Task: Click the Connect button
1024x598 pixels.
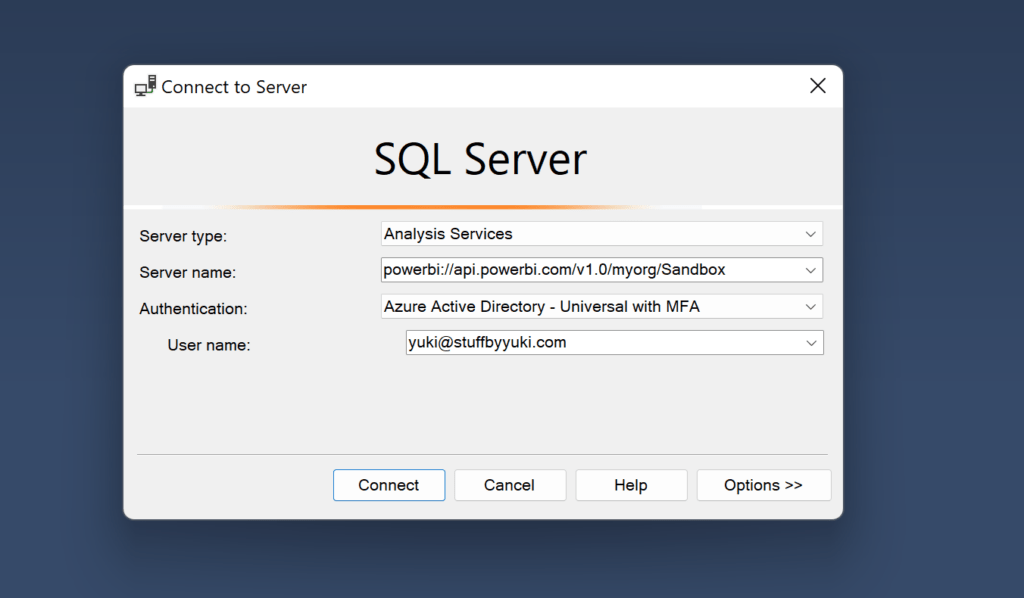Action: click(388, 485)
